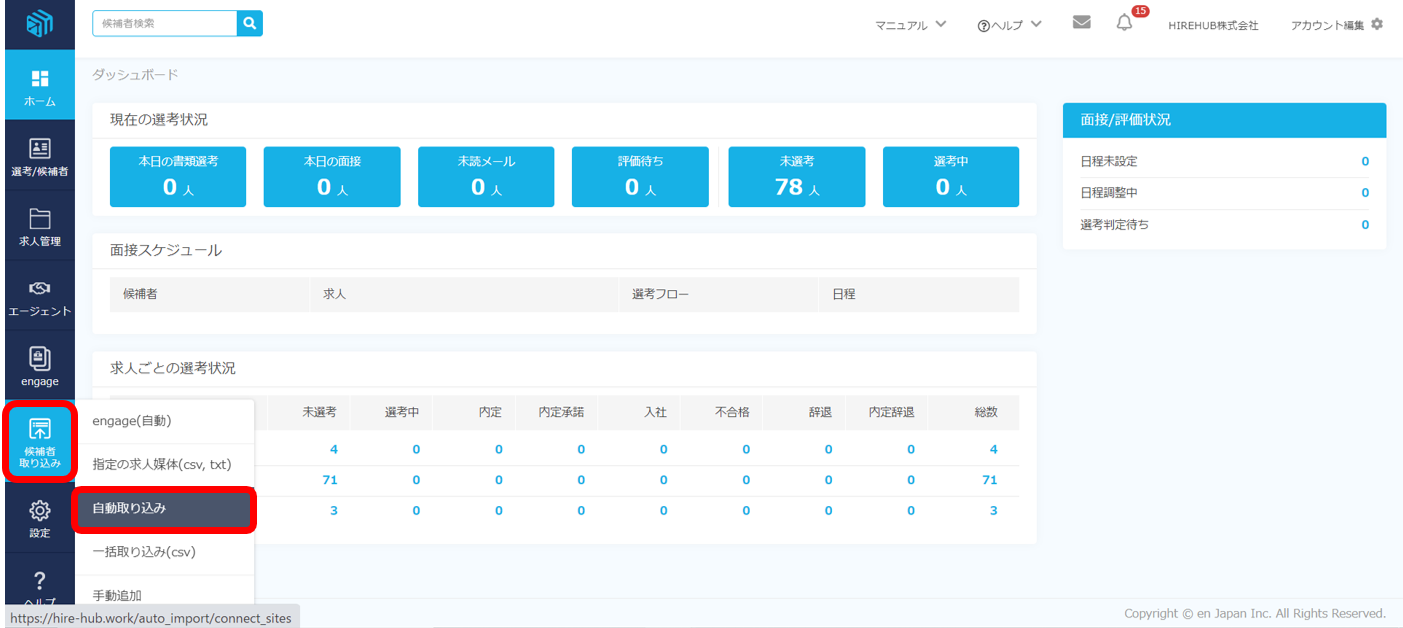
Task: Go to 求人管理 folder icon
Action: 39,227
